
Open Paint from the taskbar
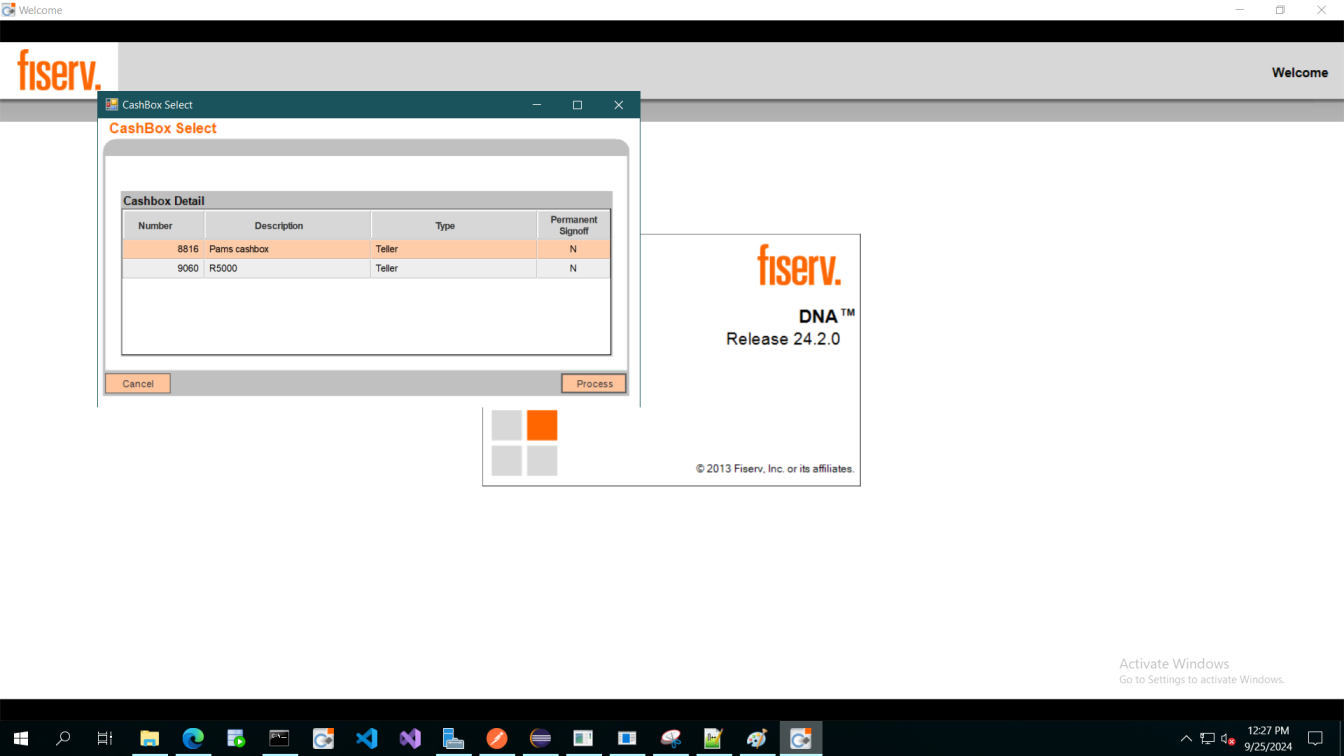click(757, 739)
